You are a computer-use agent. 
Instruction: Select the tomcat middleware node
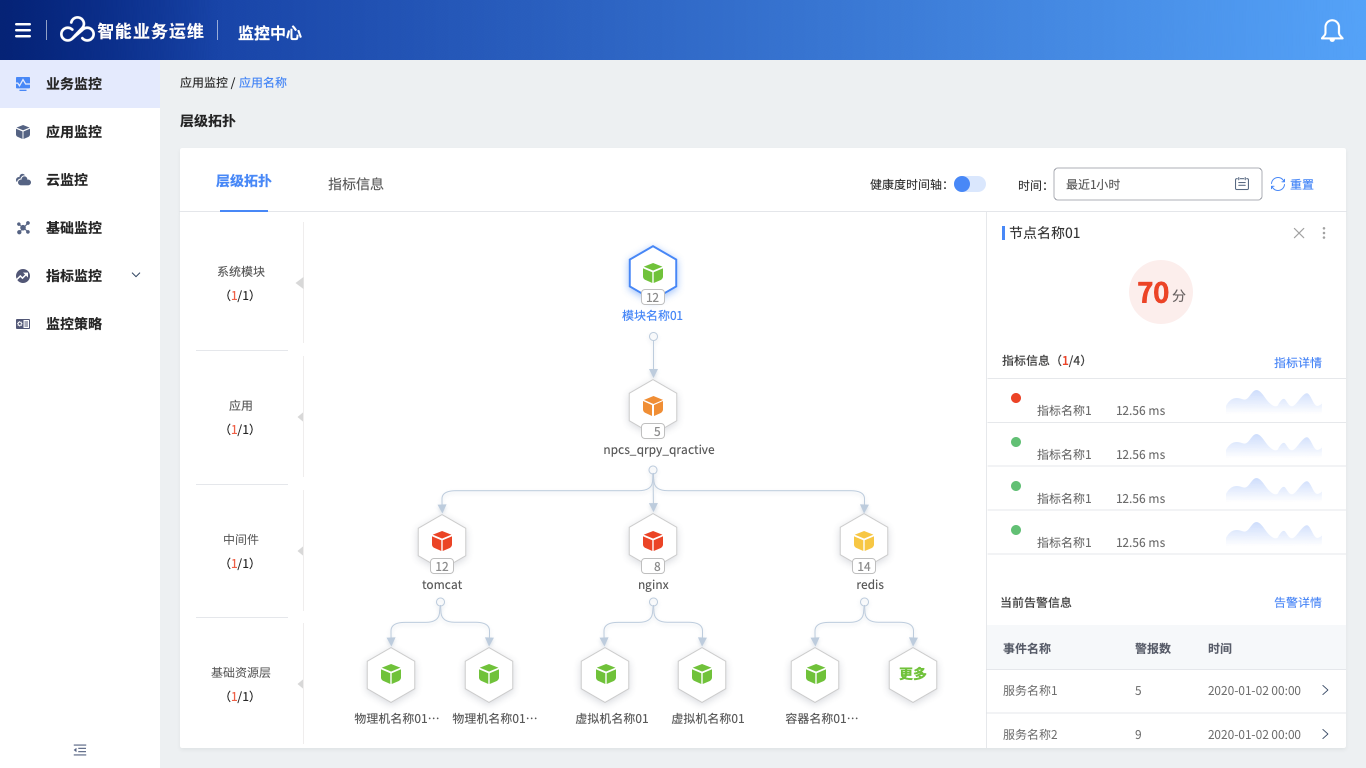coord(442,541)
